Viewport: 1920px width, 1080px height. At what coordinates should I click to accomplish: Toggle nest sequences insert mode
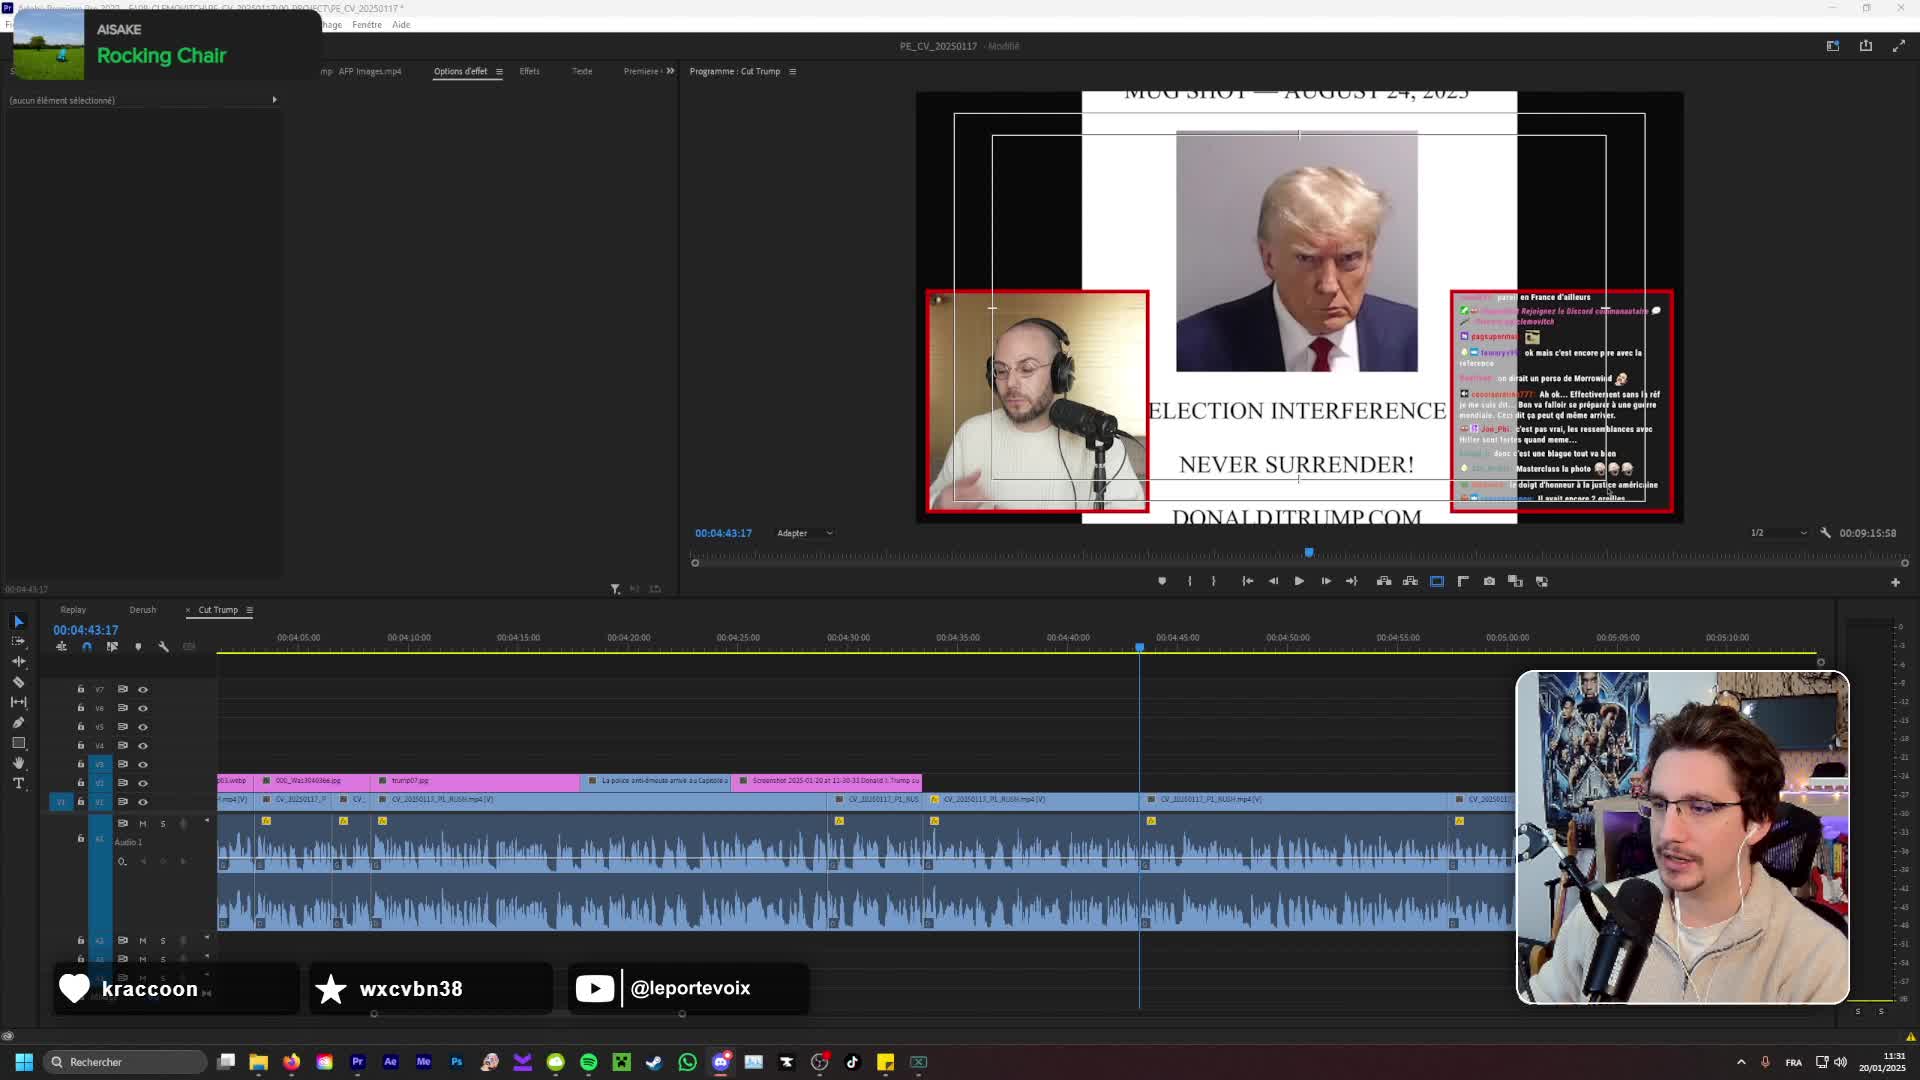61,647
